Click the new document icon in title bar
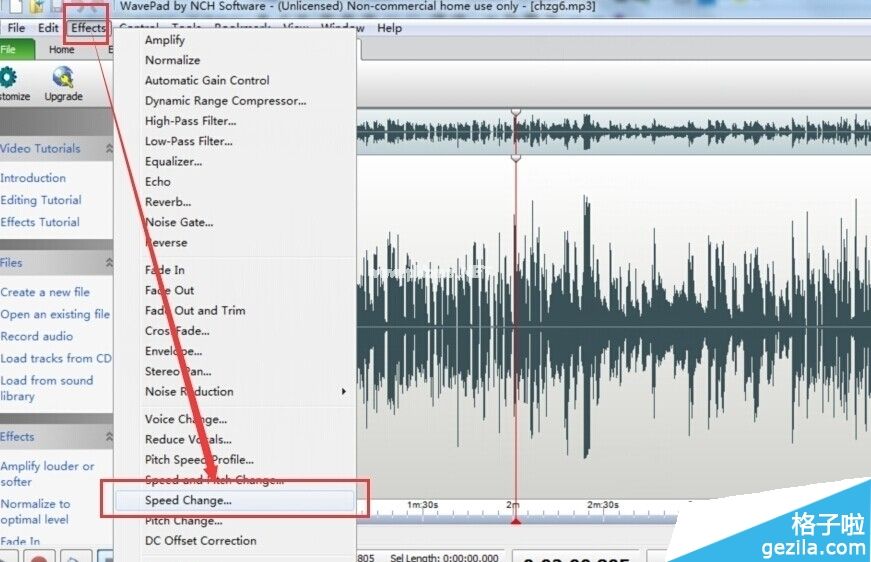This screenshot has height=562, width=871. (12, 7)
